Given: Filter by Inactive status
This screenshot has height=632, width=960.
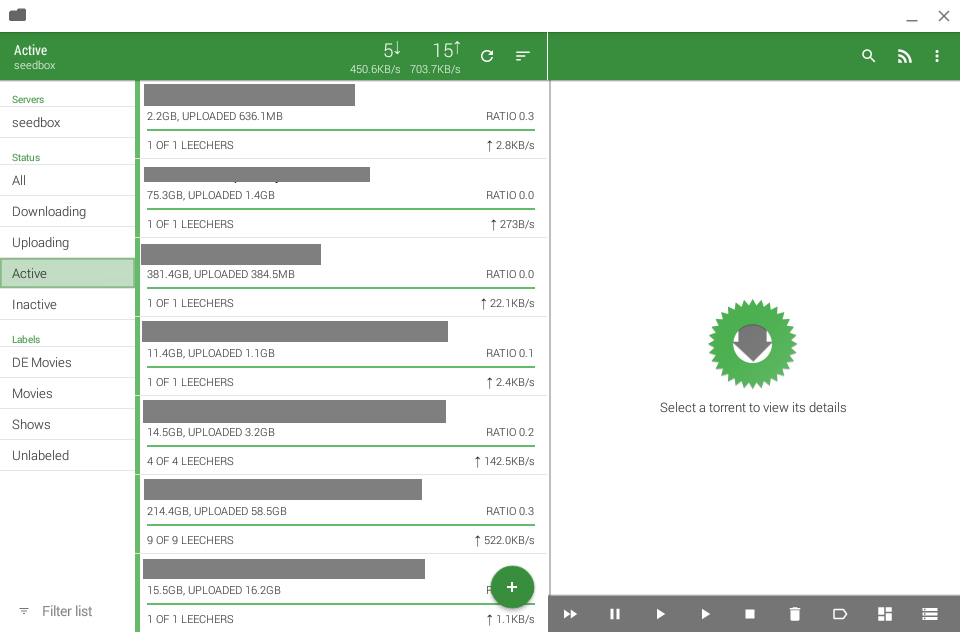Looking at the screenshot, I should click(x=67, y=304).
